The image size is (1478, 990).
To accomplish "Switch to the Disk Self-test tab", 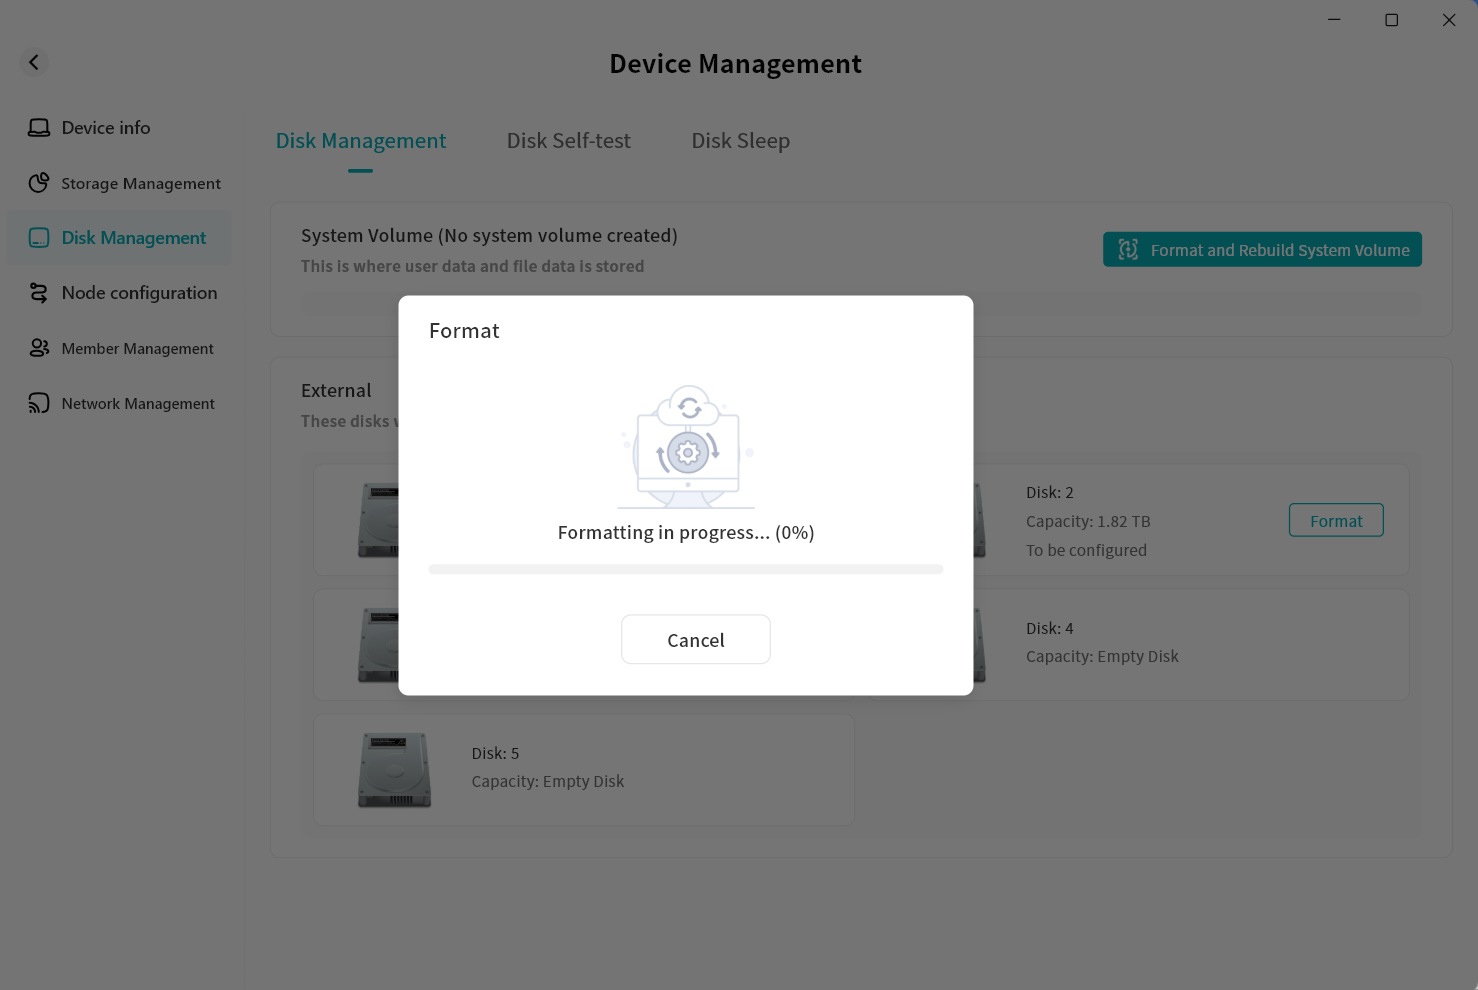I will pyautogui.click(x=568, y=141).
